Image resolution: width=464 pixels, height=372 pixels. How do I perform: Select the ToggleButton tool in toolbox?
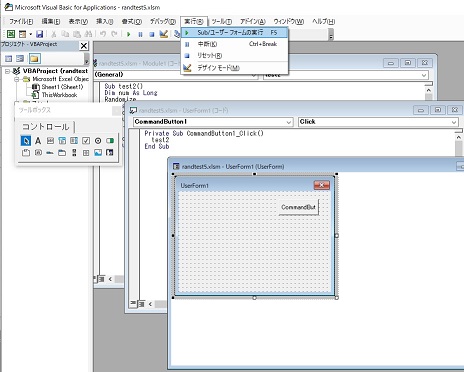110,141
